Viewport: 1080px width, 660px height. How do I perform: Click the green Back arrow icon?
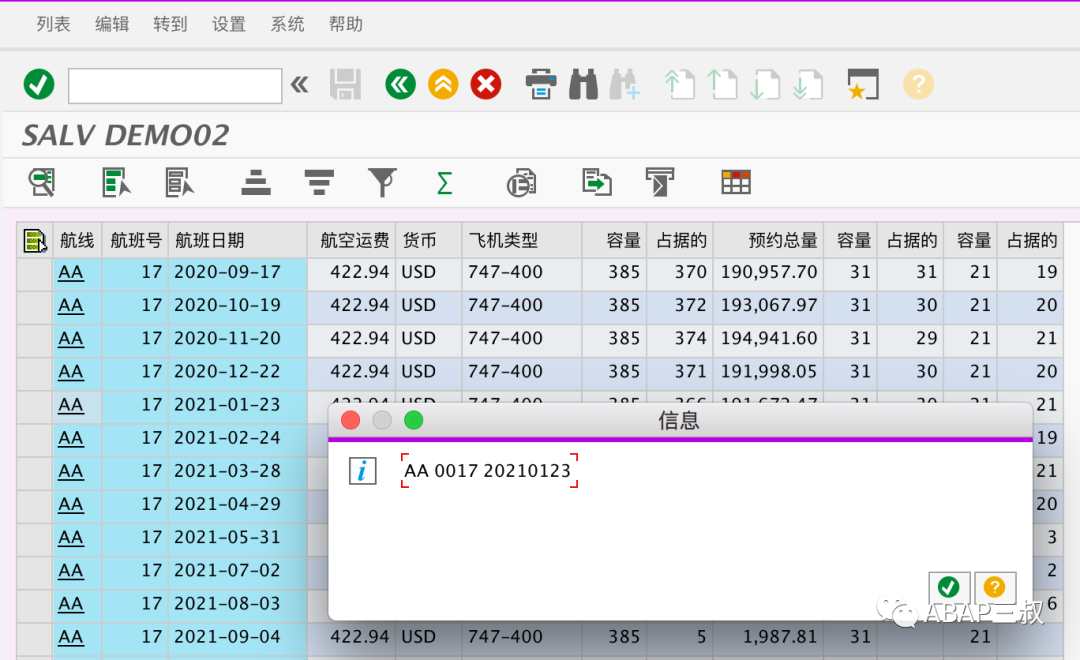(400, 85)
